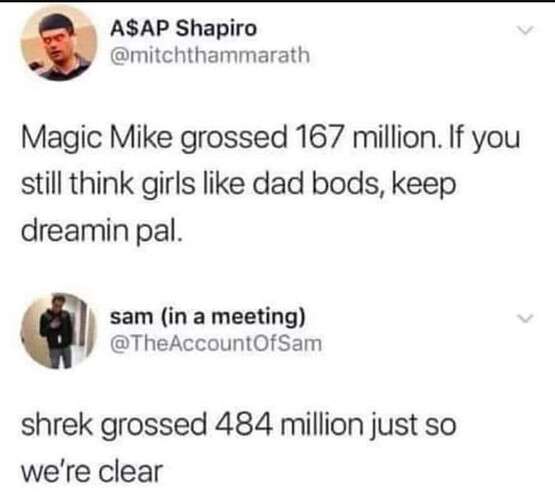Click the "167 million" figure in the tweet

[368, 138]
